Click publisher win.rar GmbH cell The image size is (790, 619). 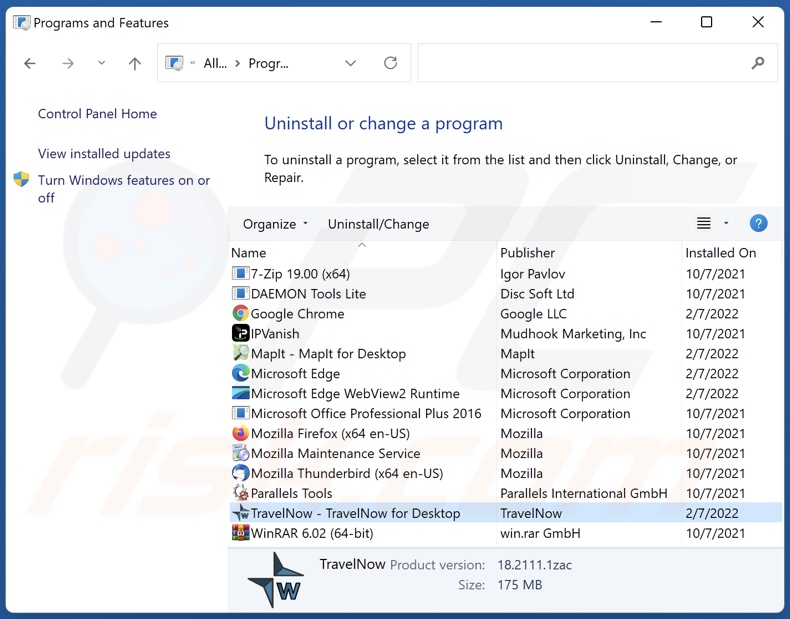pos(540,533)
